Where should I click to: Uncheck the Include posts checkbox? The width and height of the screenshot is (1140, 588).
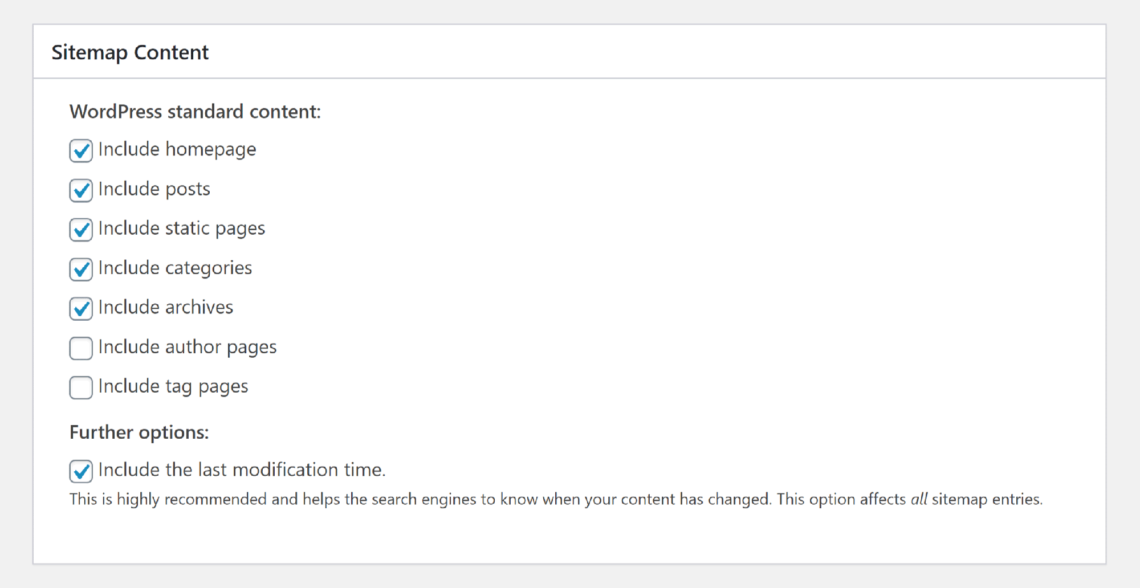[x=81, y=190]
